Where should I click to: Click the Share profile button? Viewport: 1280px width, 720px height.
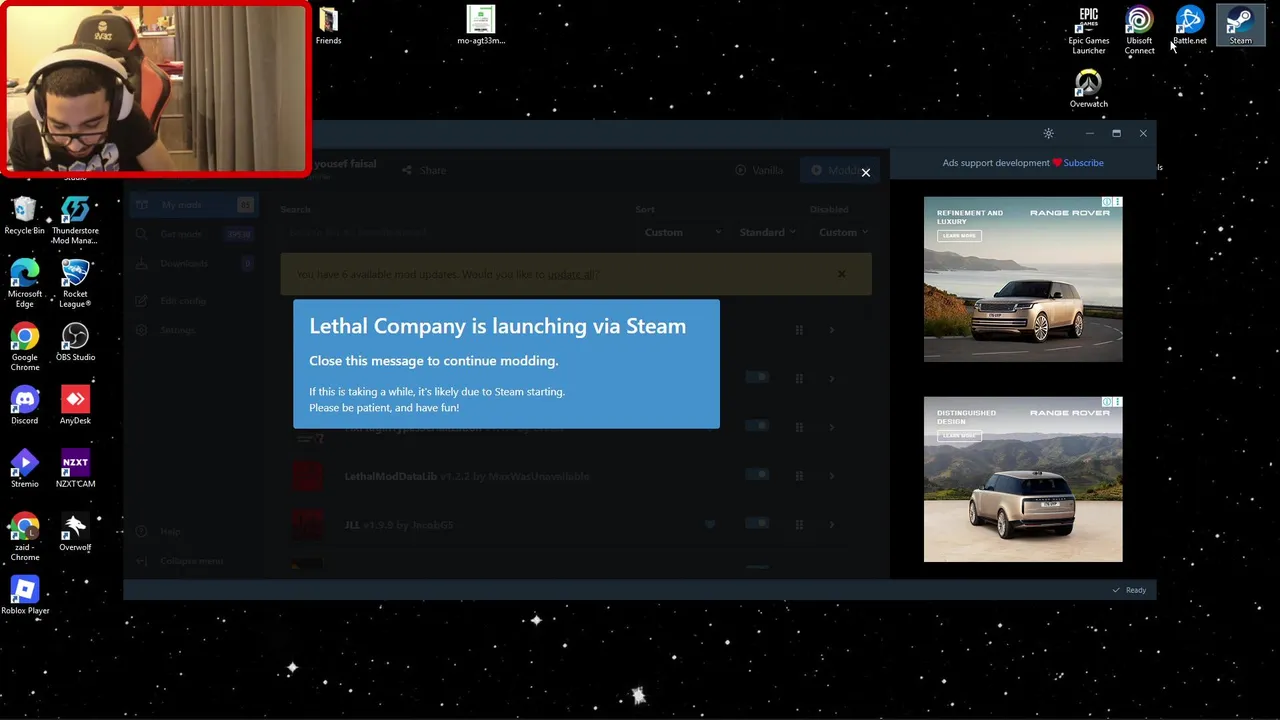click(x=424, y=170)
